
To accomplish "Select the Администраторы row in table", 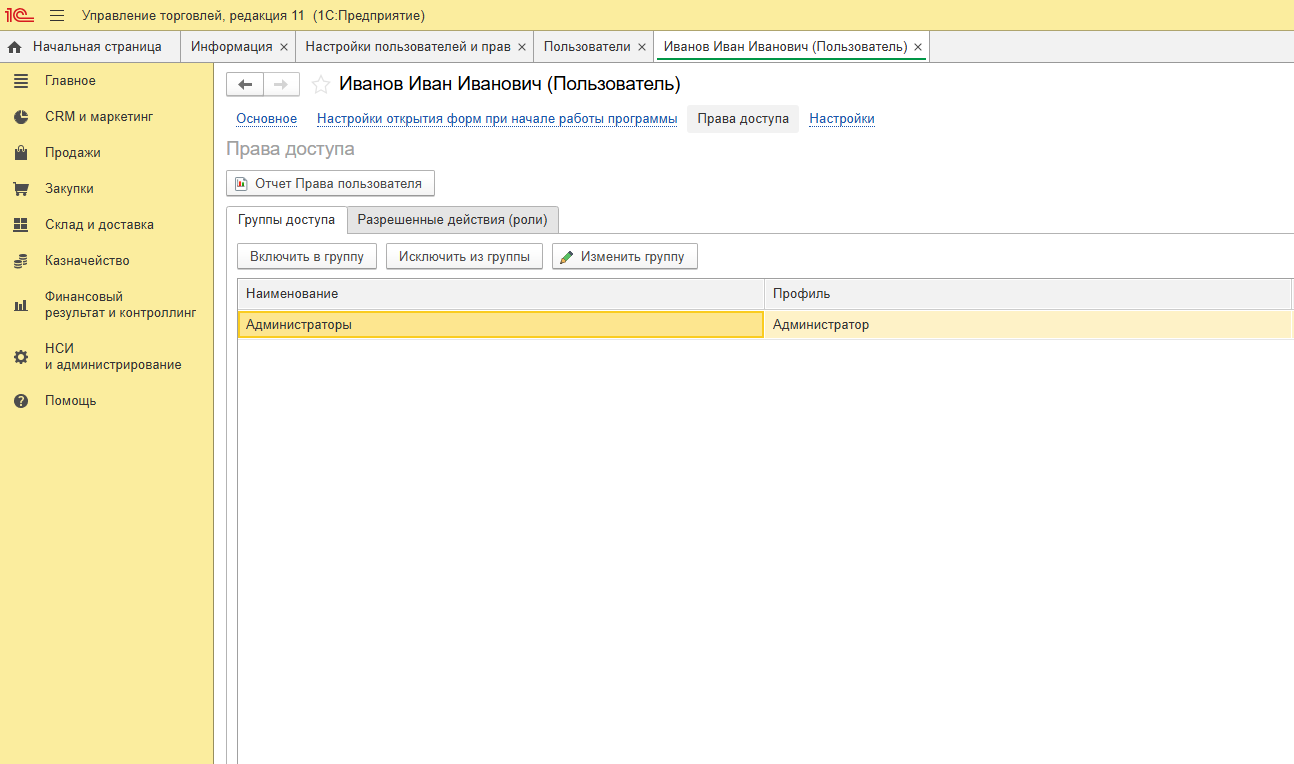I will 500,325.
